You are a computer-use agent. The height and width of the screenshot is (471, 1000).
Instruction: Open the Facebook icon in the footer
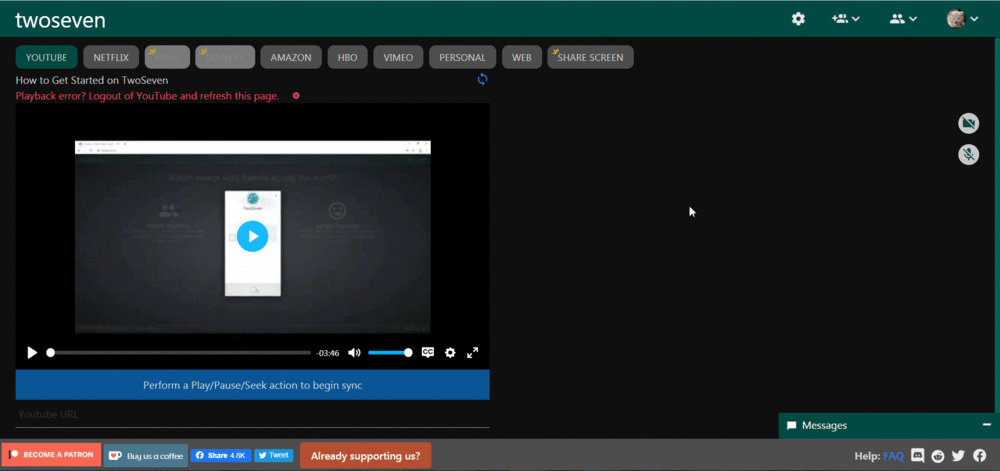click(979, 456)
